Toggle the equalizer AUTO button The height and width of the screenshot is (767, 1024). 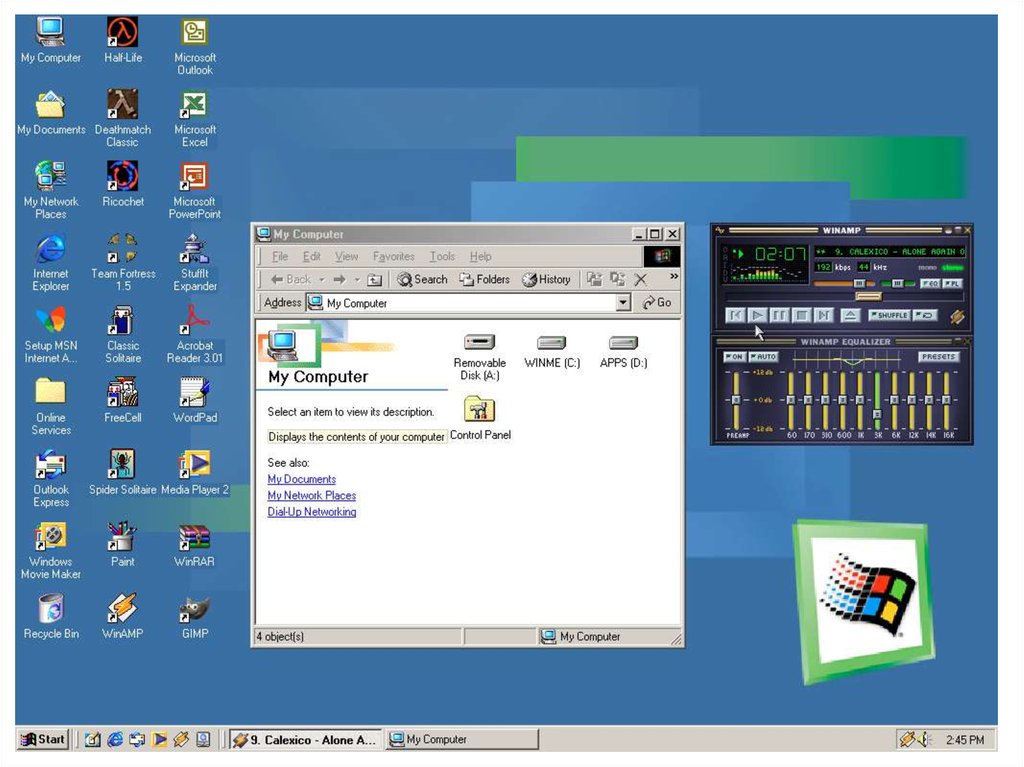tap(765, 357)
